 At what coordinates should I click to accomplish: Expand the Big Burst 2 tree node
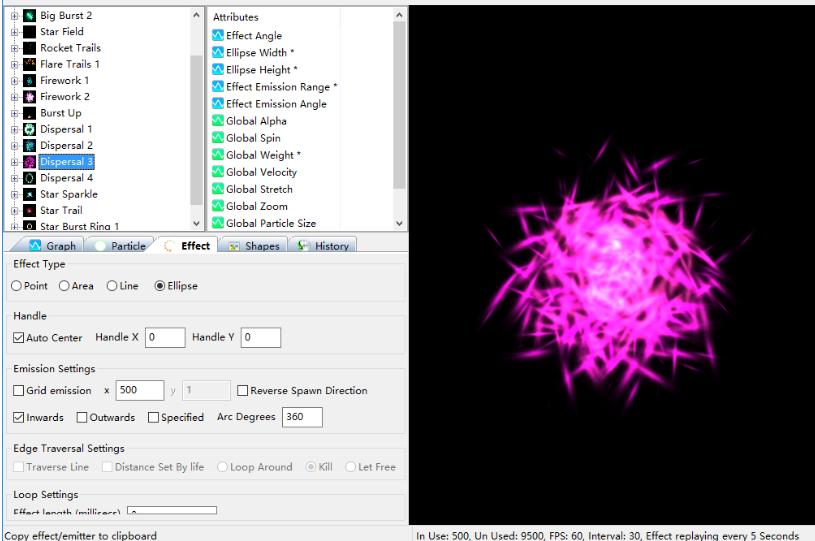click(15, 16)
